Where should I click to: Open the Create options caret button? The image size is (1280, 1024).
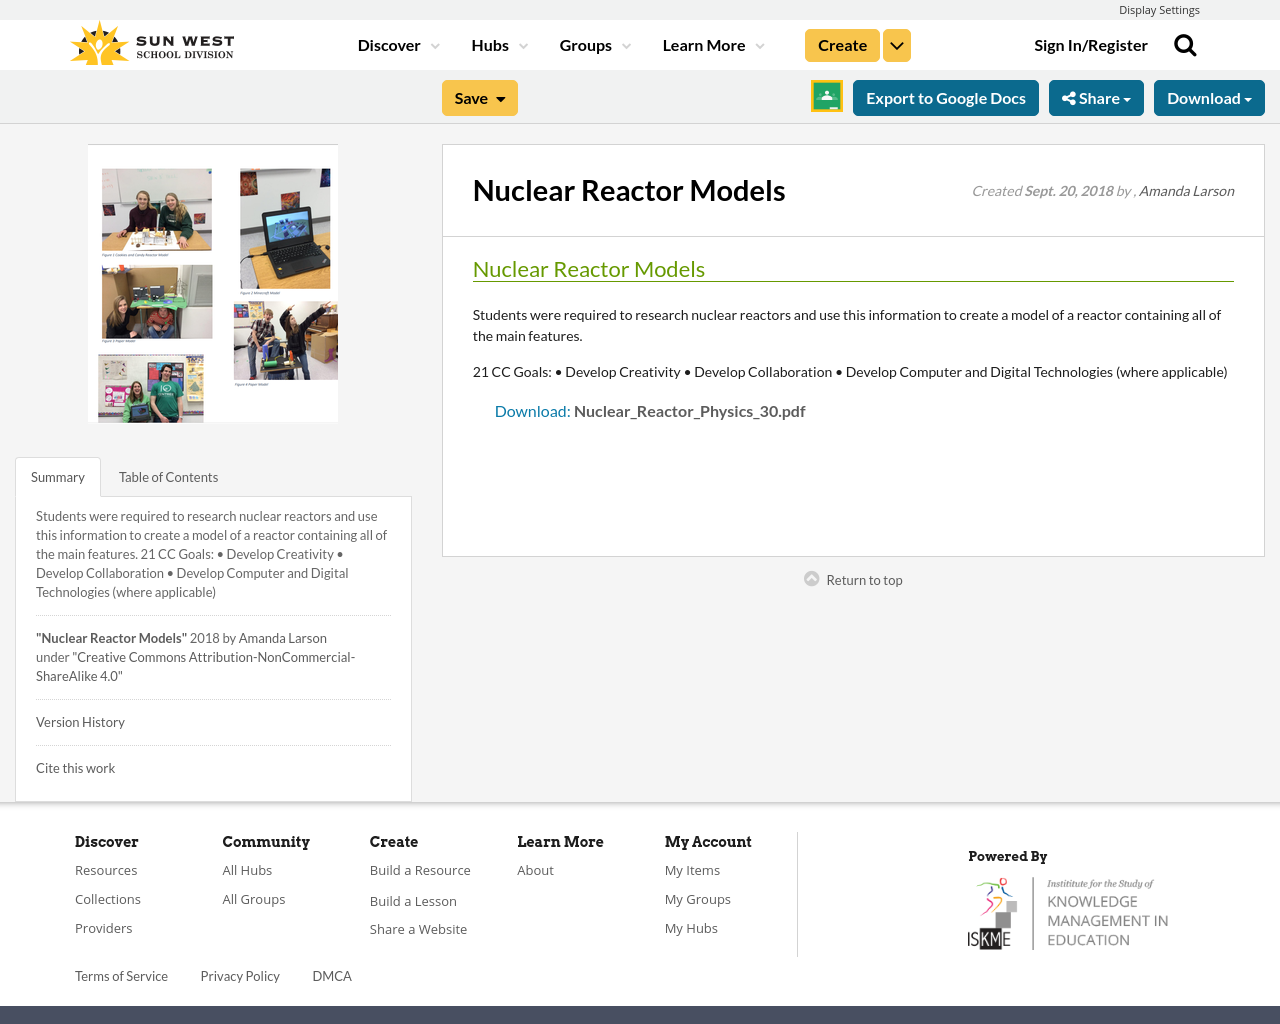896,44
